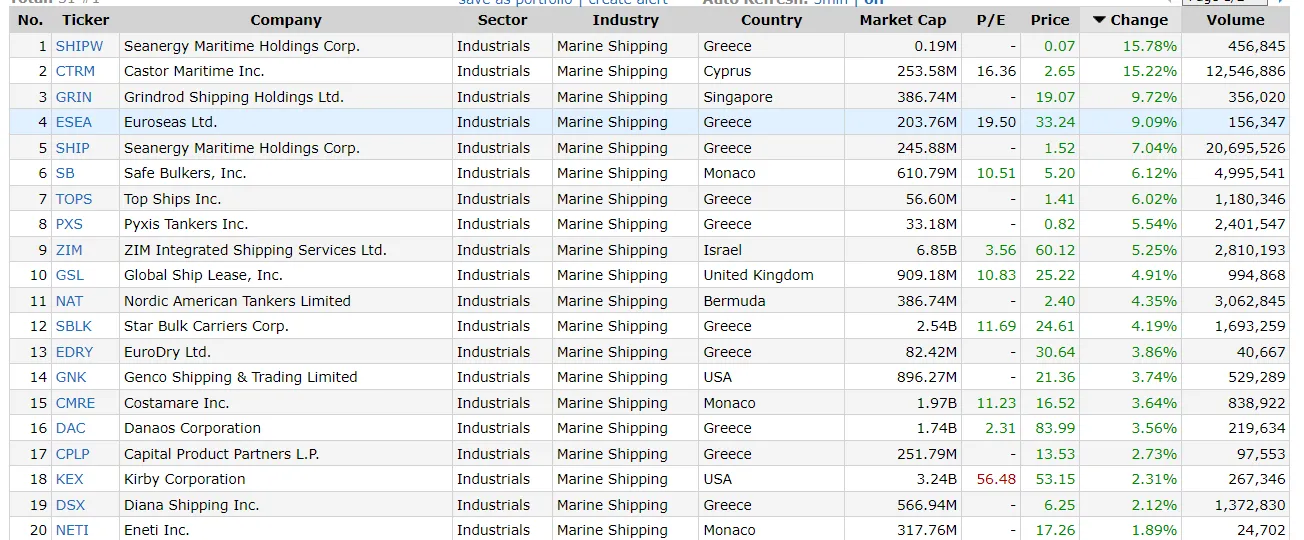Viewport: 1304px width, 540px height.
Task: Sort by the Price column header
Action: (1050, 20)
